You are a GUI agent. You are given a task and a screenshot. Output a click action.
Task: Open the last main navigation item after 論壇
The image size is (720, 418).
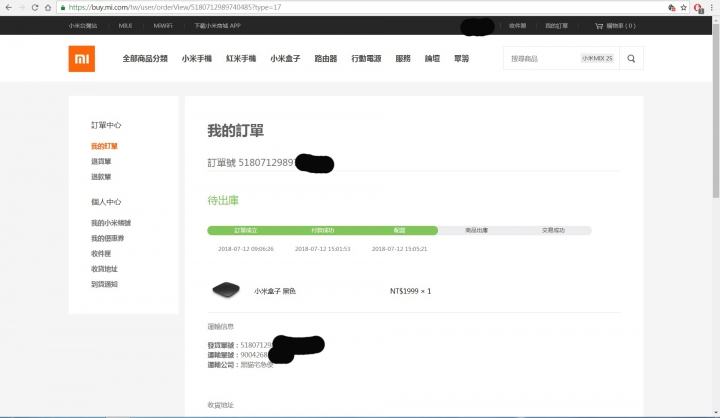point(461,58)
